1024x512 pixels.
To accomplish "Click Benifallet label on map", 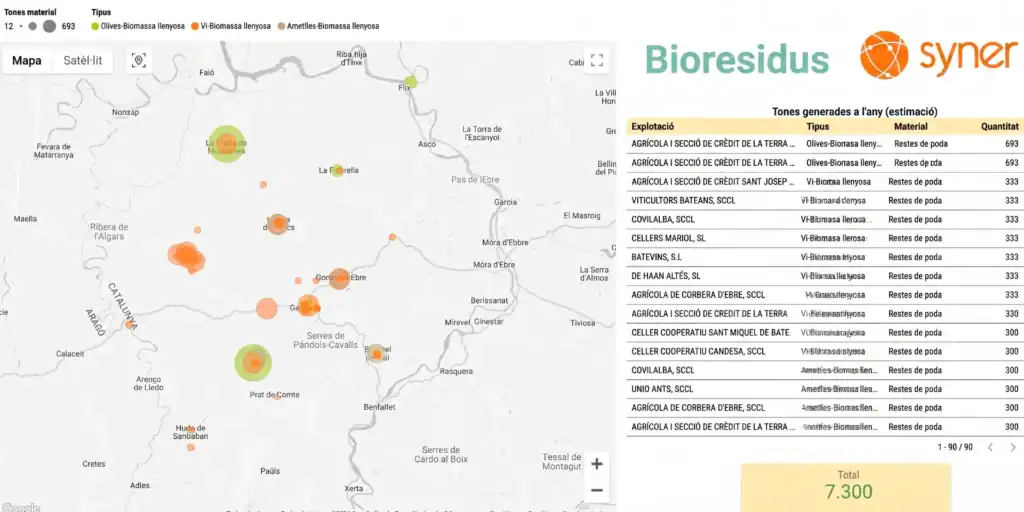I will click(379, 407).
